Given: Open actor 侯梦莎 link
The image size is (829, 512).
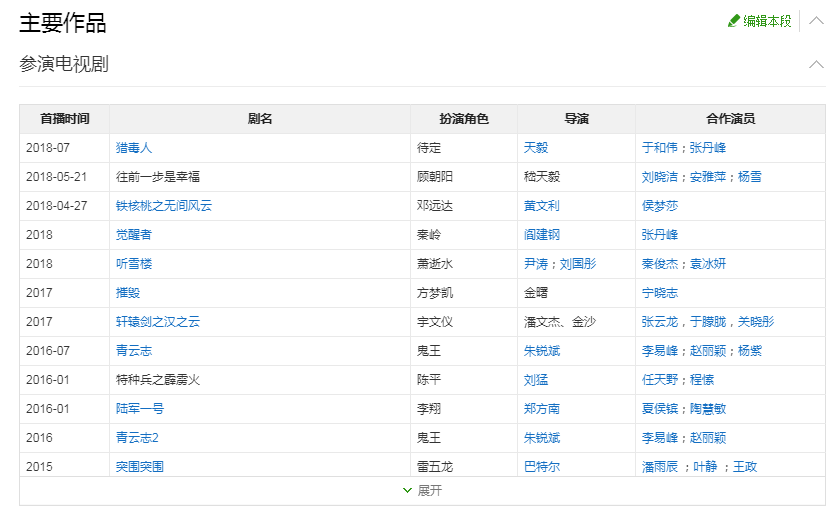Looking at the screenshot, I should tap(659, 206).
